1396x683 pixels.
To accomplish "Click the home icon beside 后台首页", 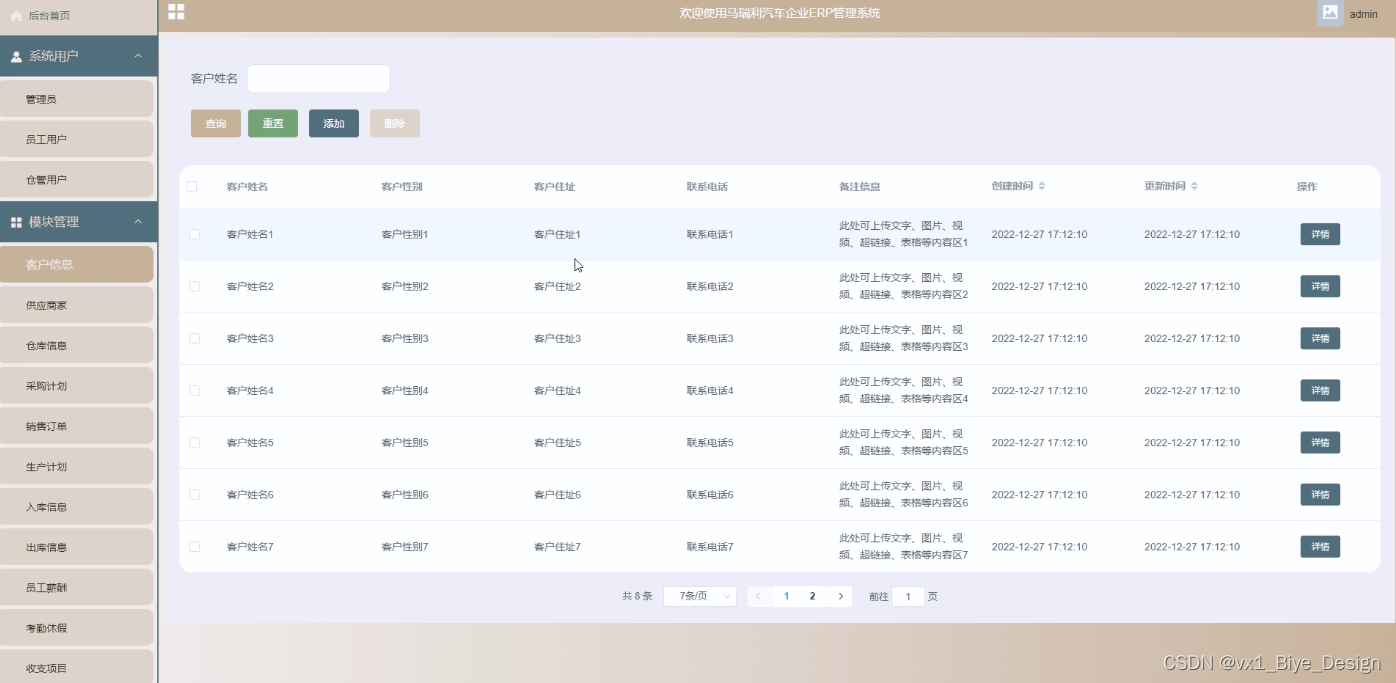I will 16,16.
